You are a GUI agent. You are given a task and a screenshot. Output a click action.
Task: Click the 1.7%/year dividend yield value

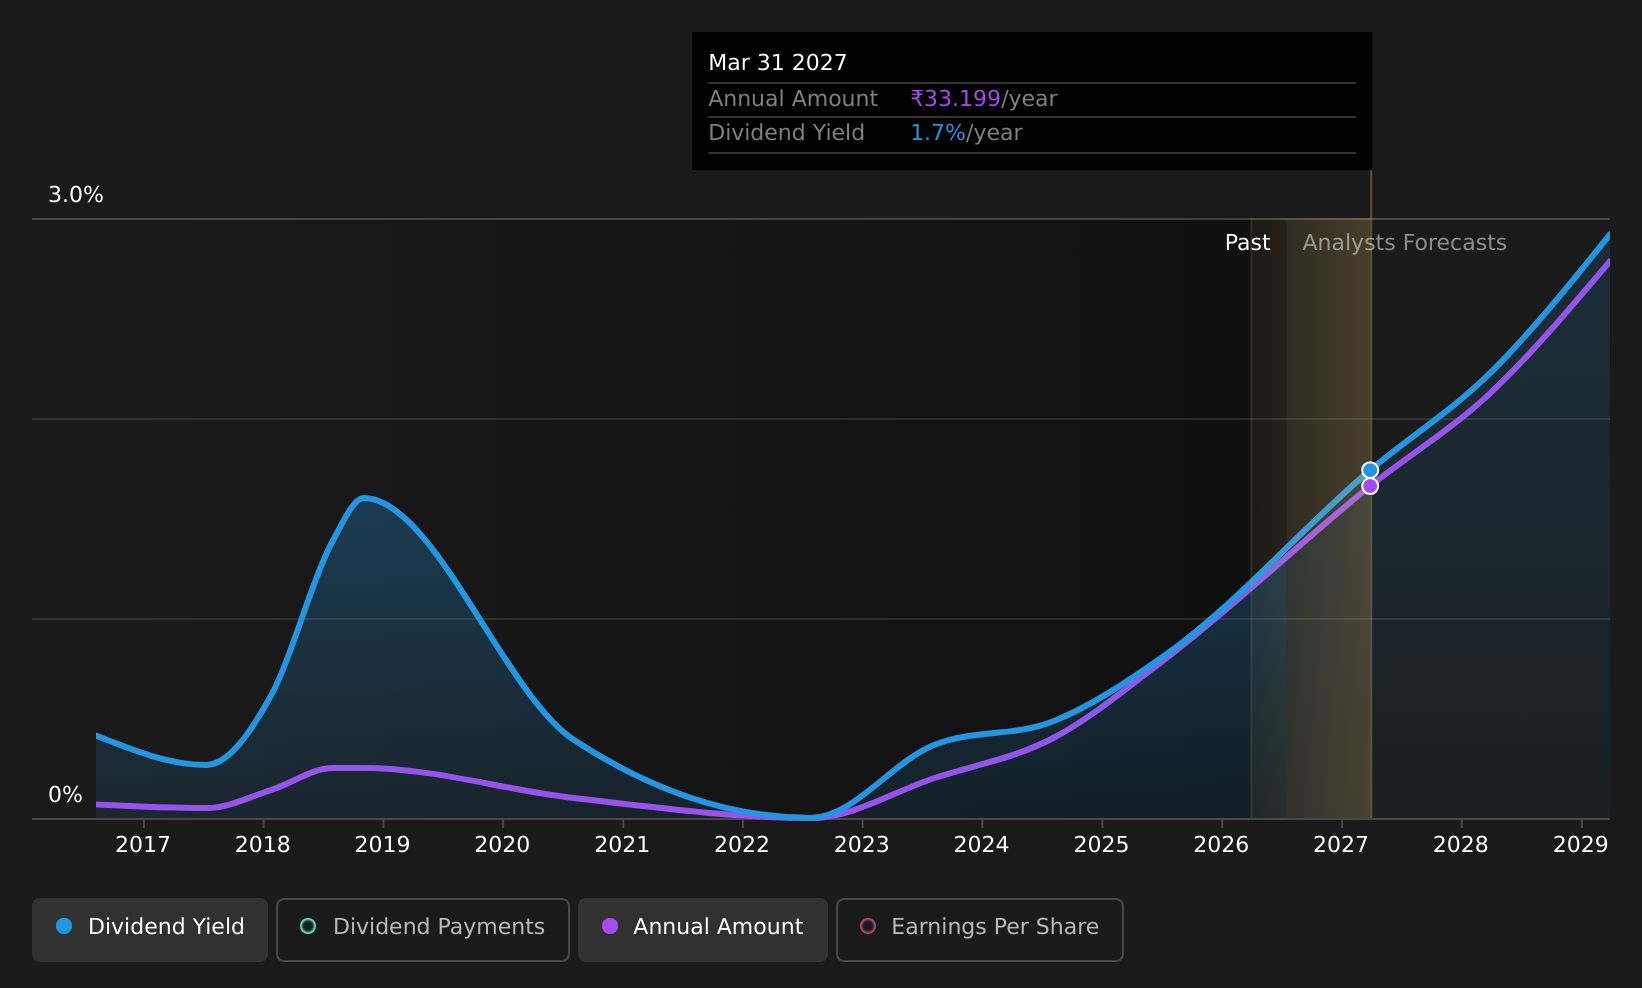click(x=966, y=133)
